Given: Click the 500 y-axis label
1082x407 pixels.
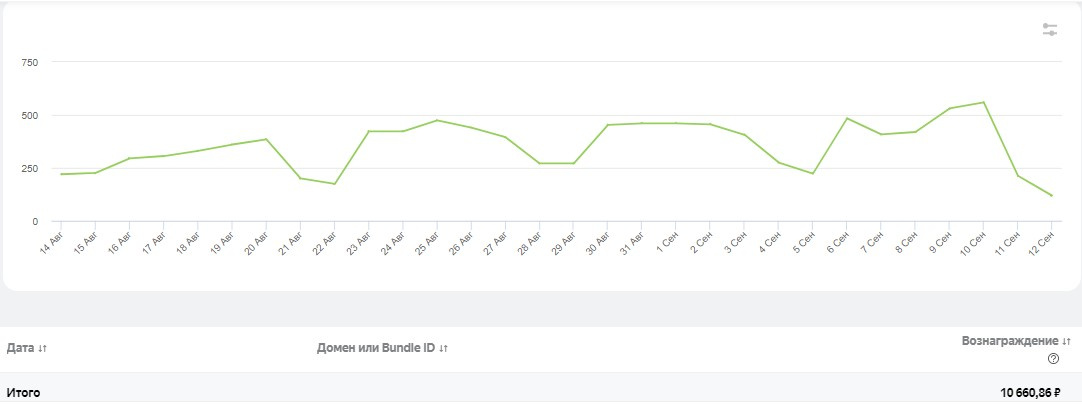Looking at the screenshot, I should tap(29, 115).
